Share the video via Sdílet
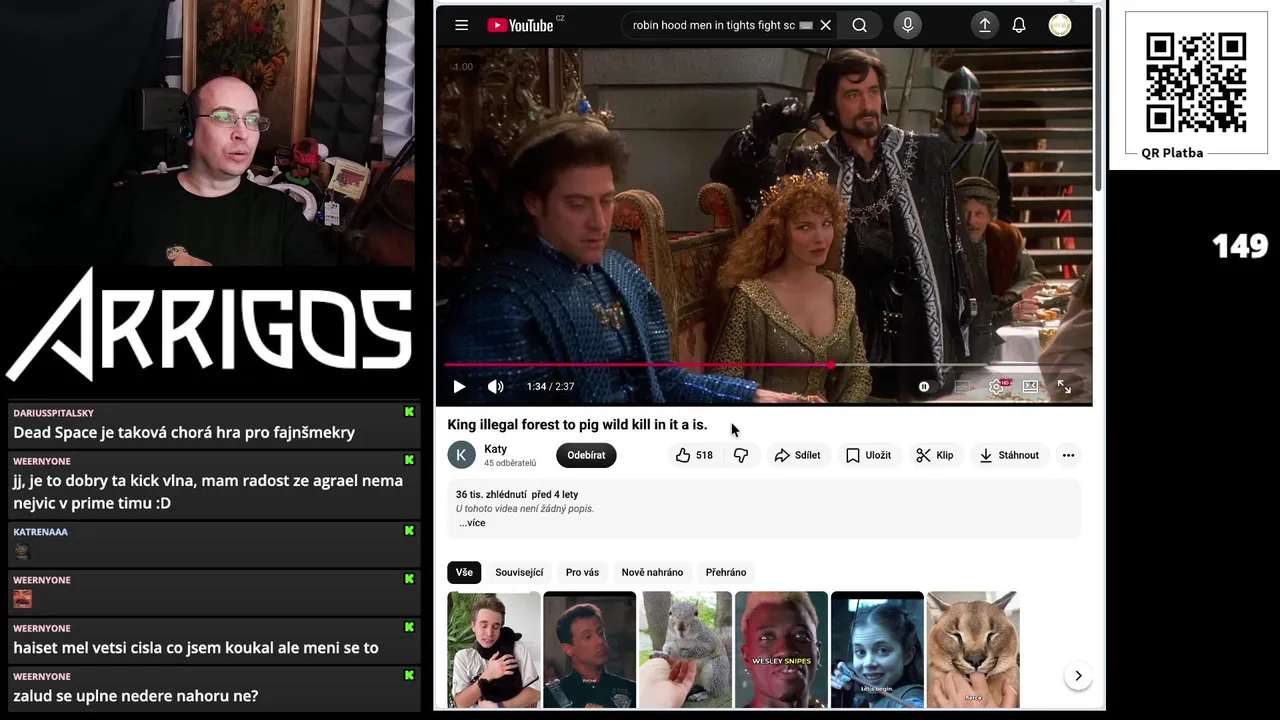 (797, 455)
